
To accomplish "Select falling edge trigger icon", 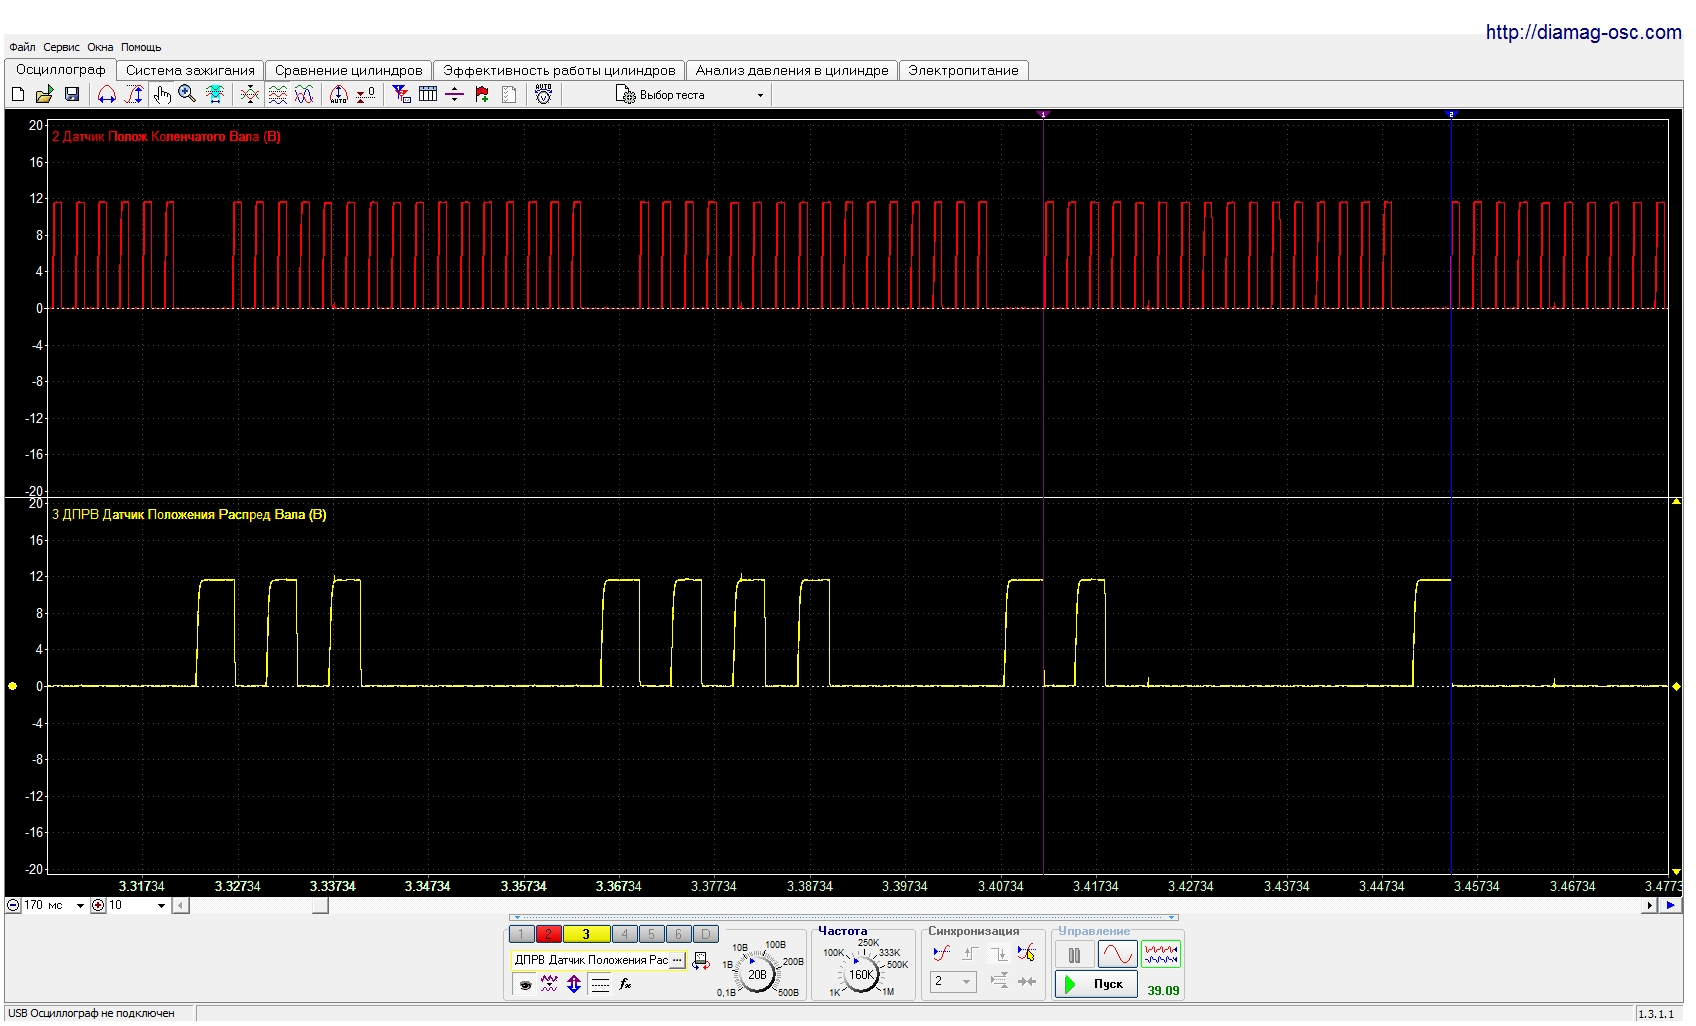I will point(999,954).
